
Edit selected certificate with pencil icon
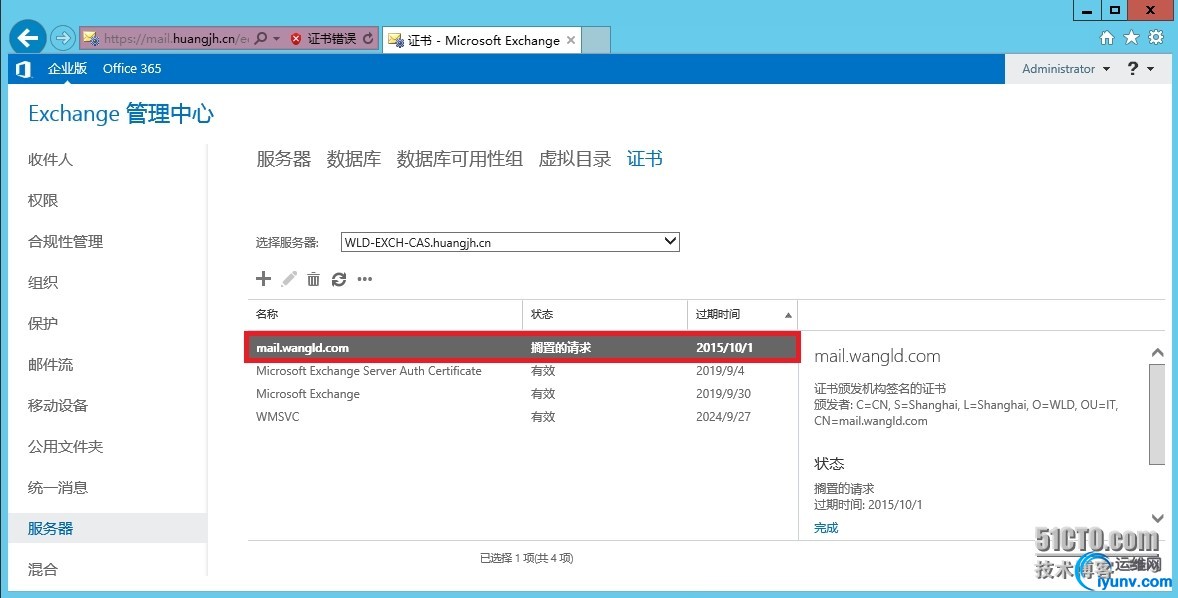pos(289,279)
